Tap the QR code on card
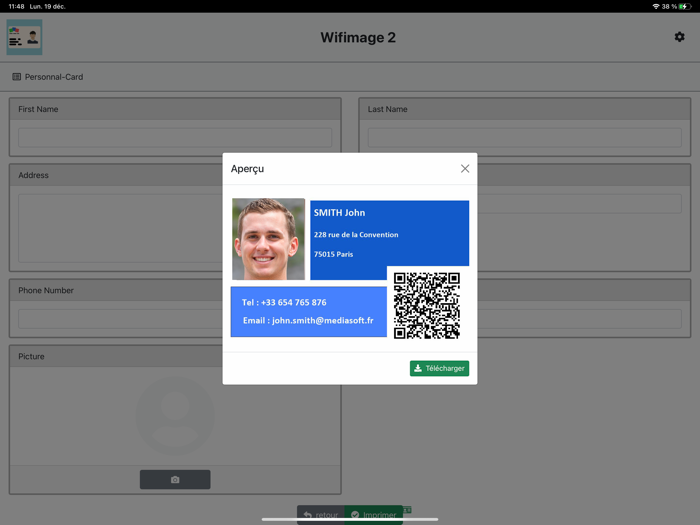Screen dimensions: 700x525 (427, 306)
